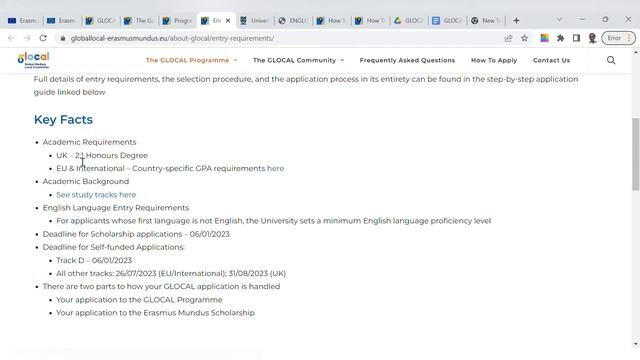This screenshot has height=360, width=640.
Task: Switch to the Univer tab
Action: [x=255, y=20]
